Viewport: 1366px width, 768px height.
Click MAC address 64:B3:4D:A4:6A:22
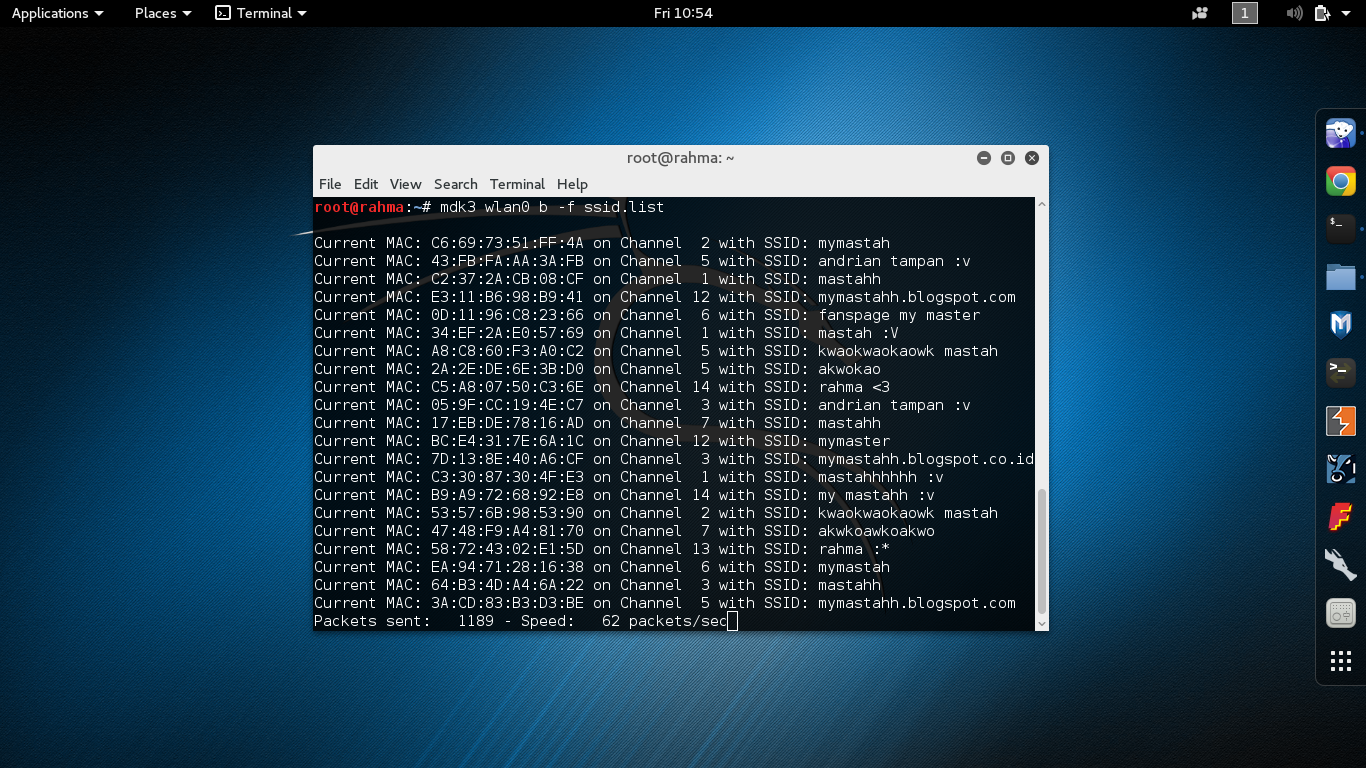tap(507, 585)
